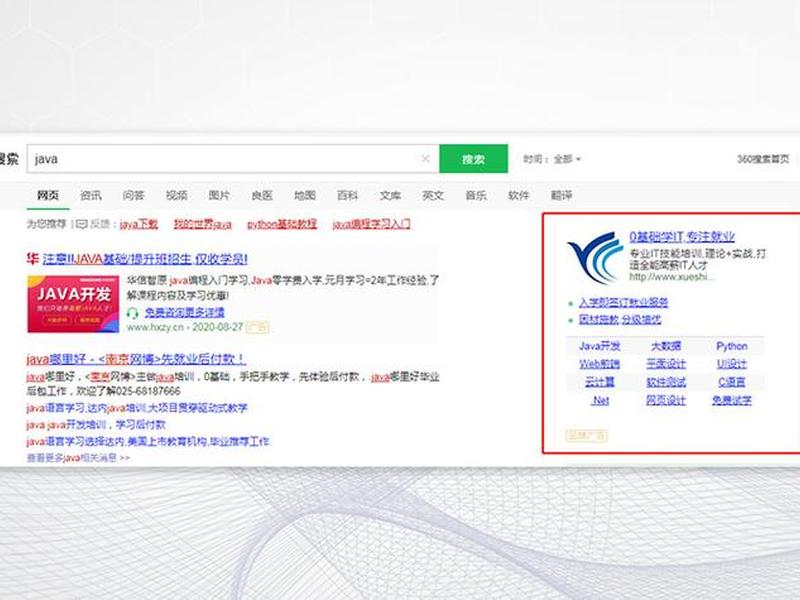Select 平面设计 in the ad course grid
This screenshot has height=600, width=800.
coord(666,364)
